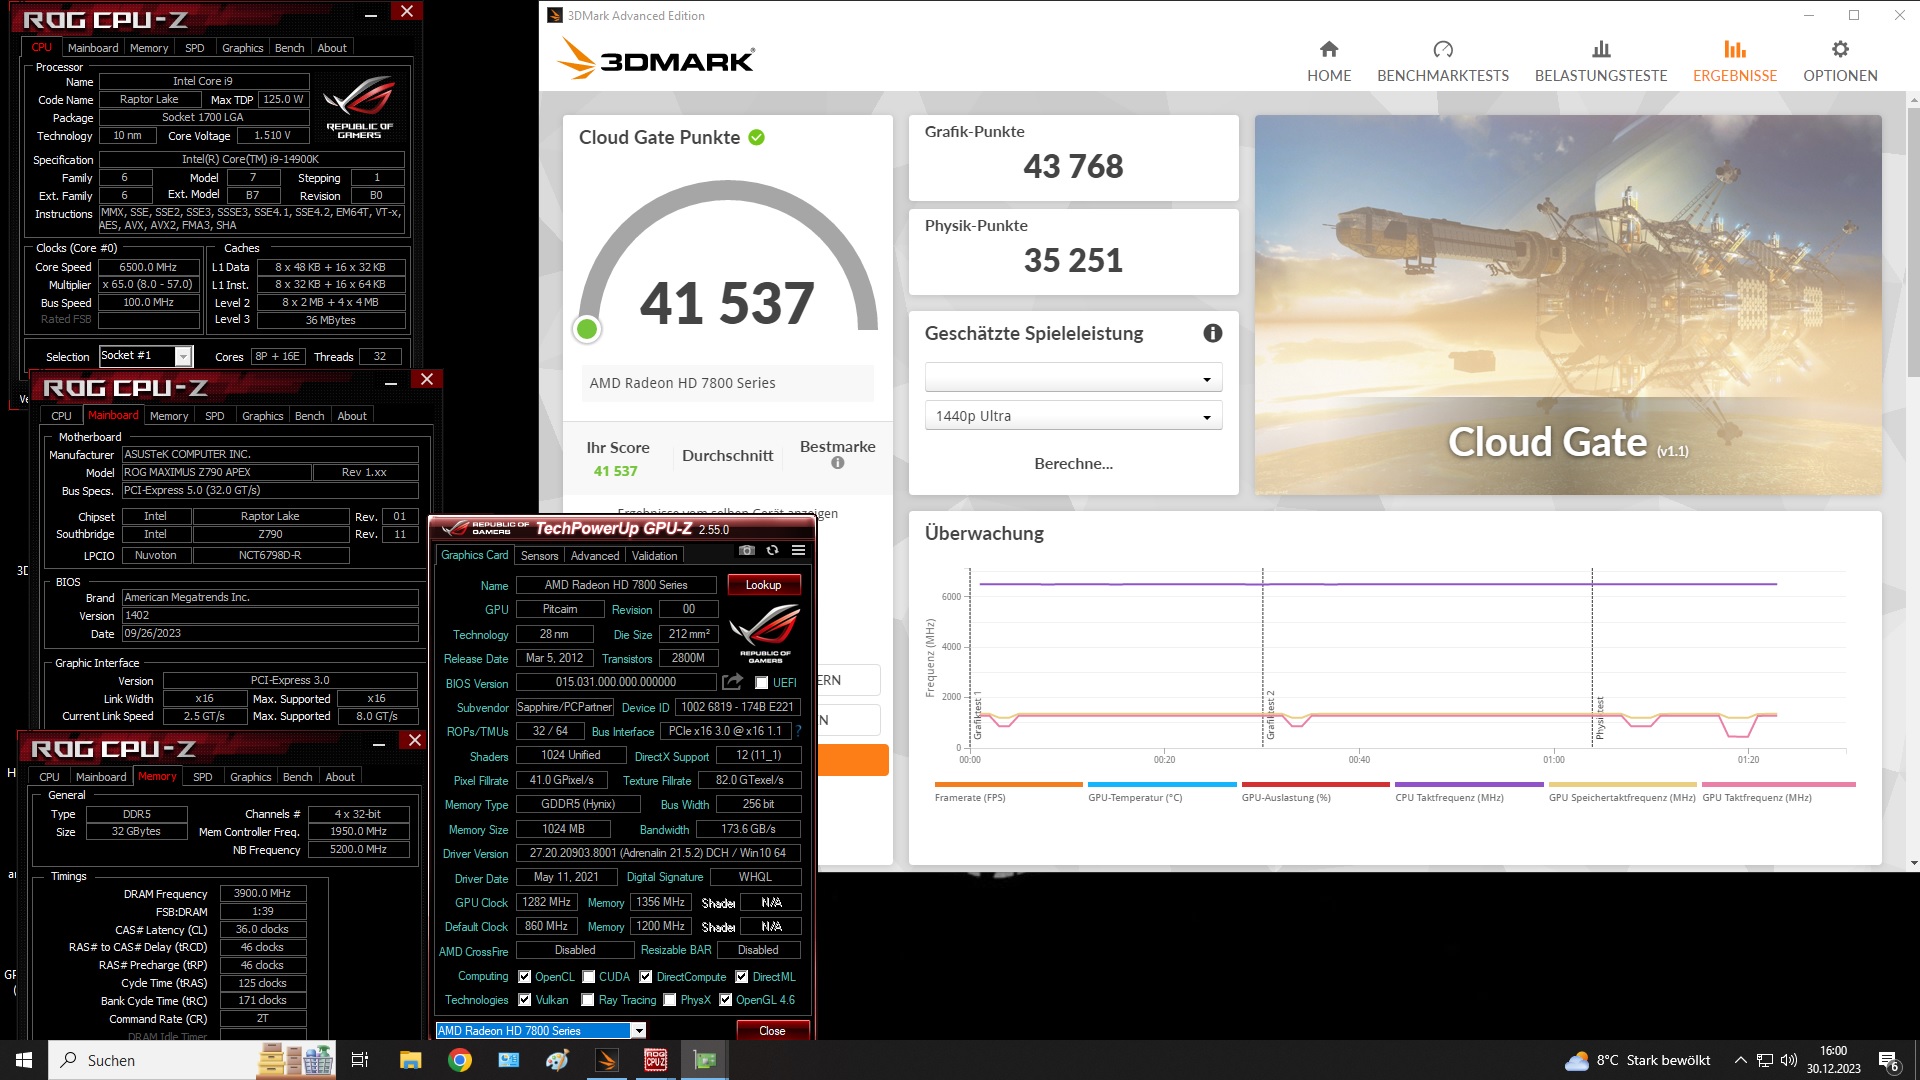Open the Paint palette taskbar icon
The image size is (1920, 1080).
click(557, 1060)
